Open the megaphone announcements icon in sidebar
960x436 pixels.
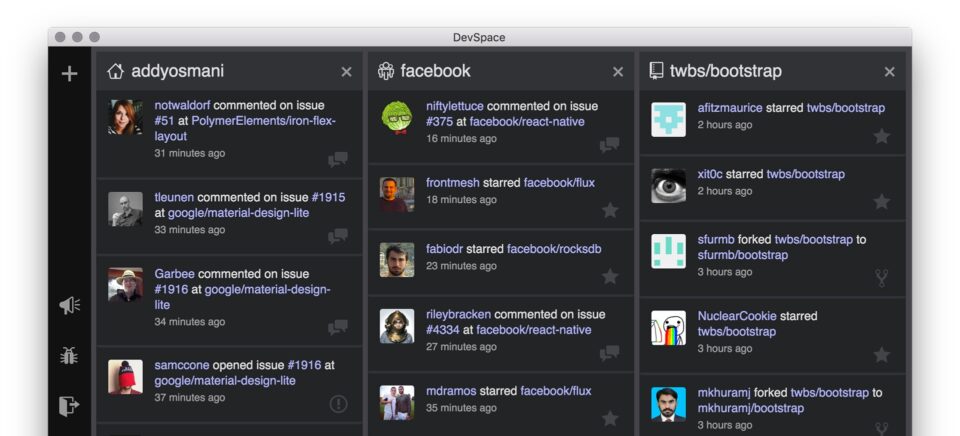(x=69, y=305)
